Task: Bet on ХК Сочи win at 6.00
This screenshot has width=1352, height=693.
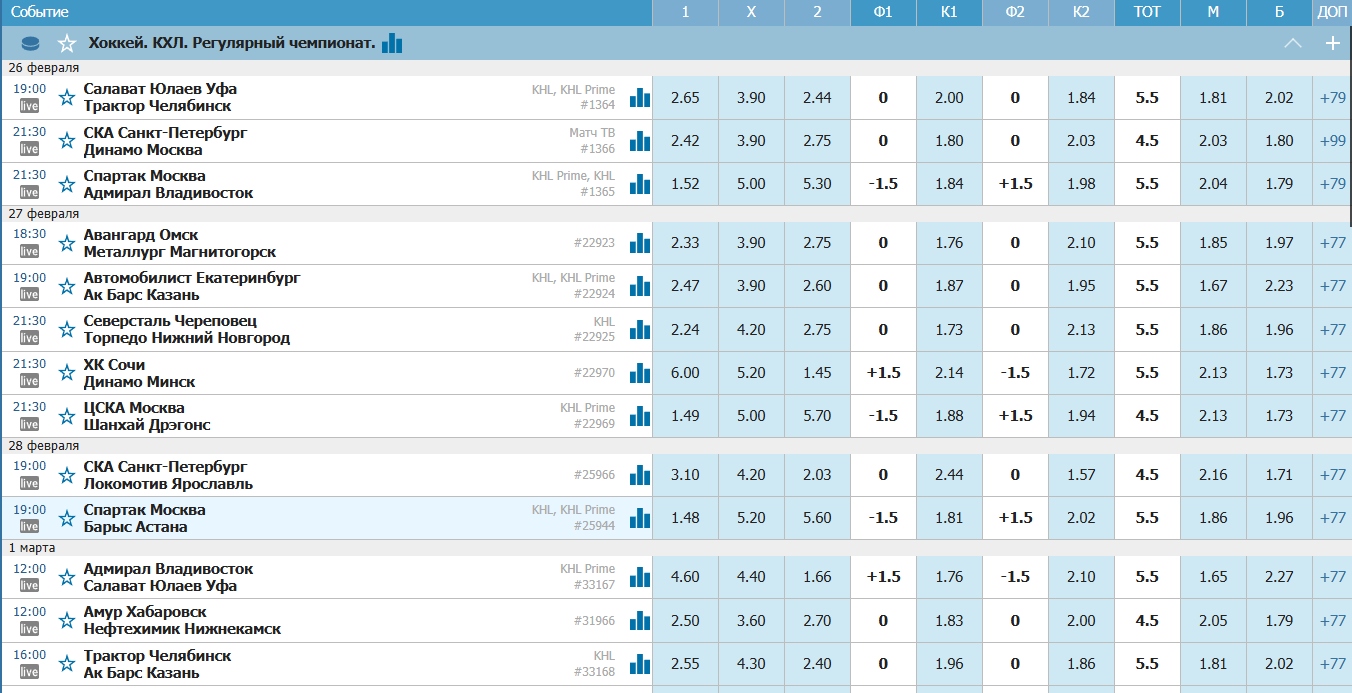Action: pyautogui.click(x=685, y=373)
